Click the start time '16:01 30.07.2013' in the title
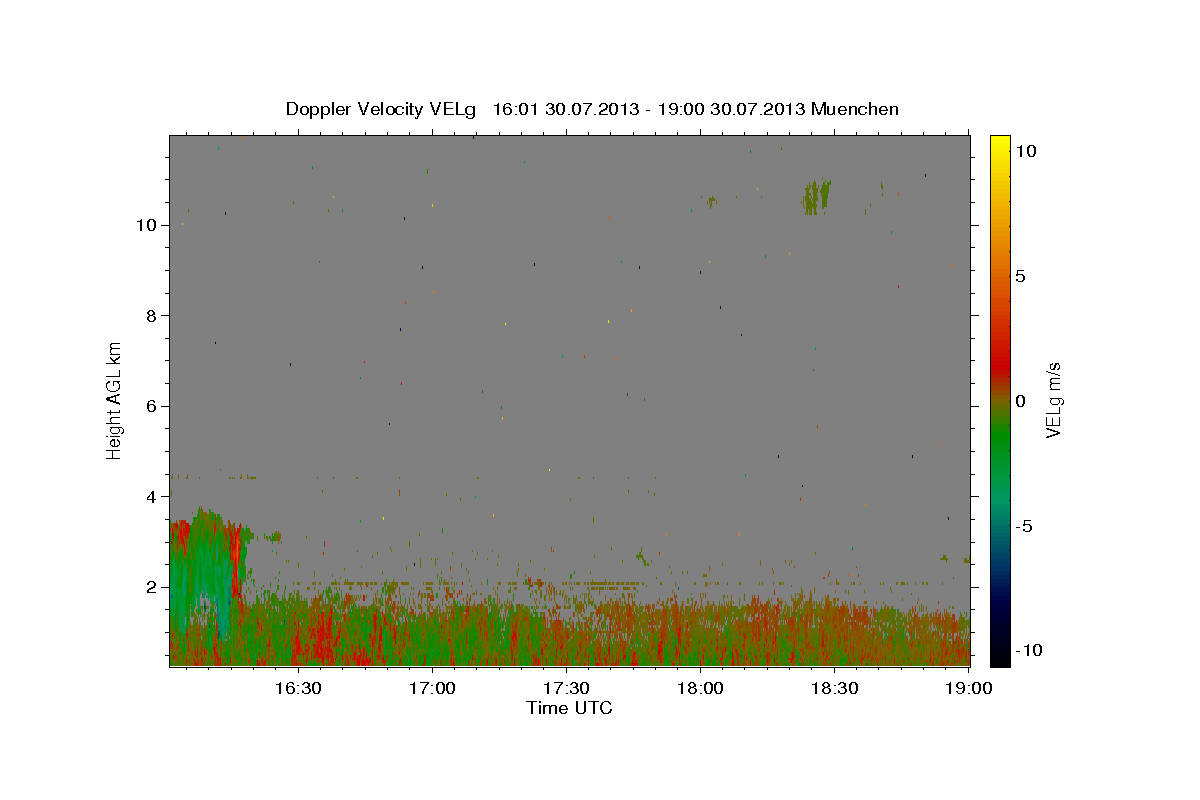This screenshot has height=800, width=1200. point(566,109)
